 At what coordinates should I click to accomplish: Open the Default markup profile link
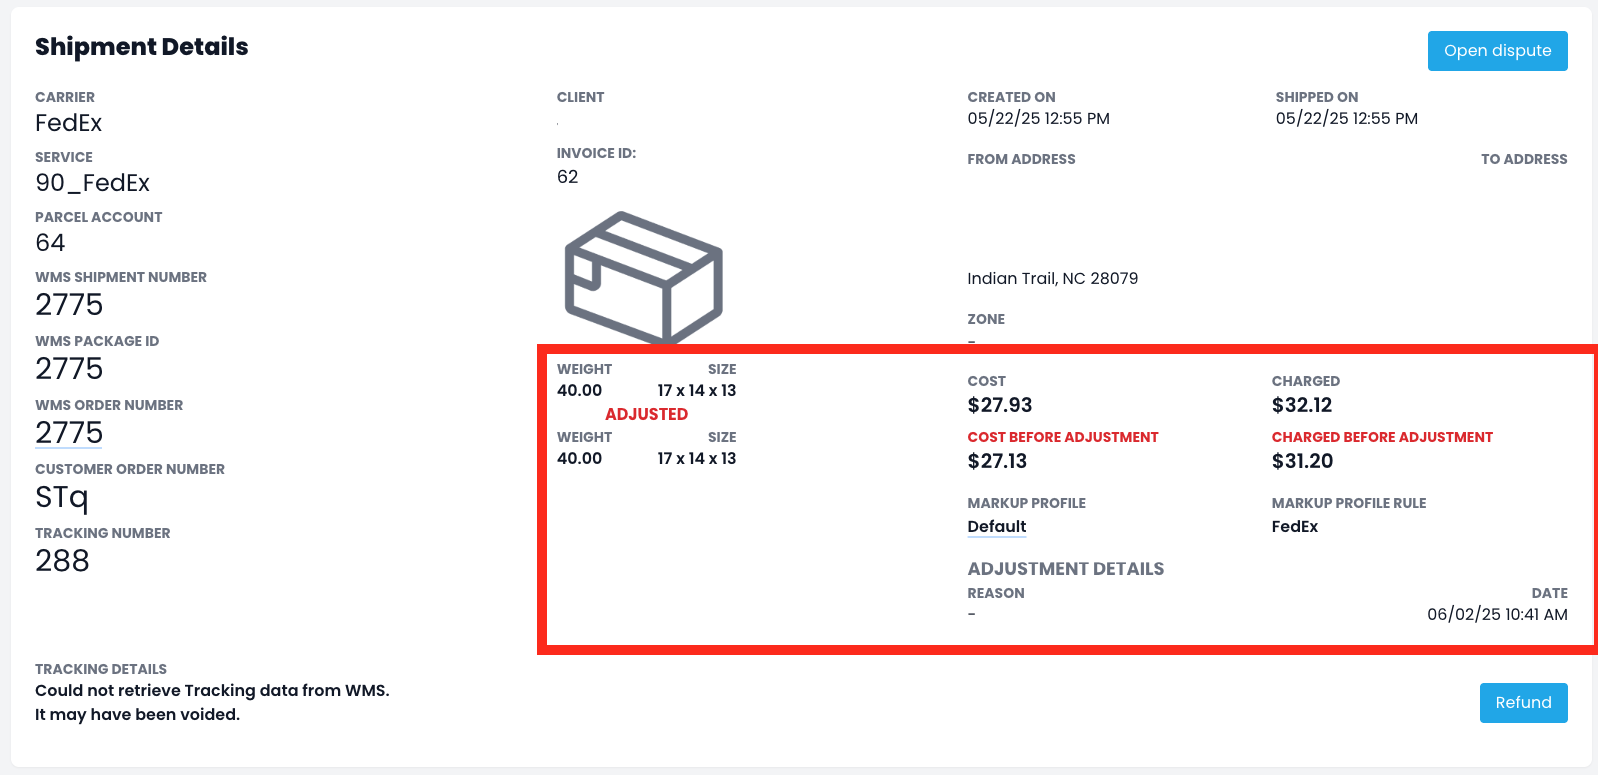(996, 527)
